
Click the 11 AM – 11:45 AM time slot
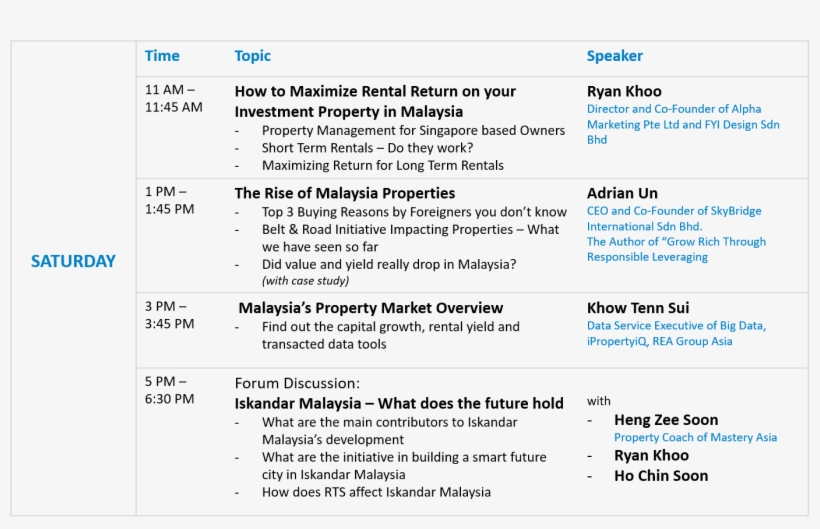[x=173, y=99]
